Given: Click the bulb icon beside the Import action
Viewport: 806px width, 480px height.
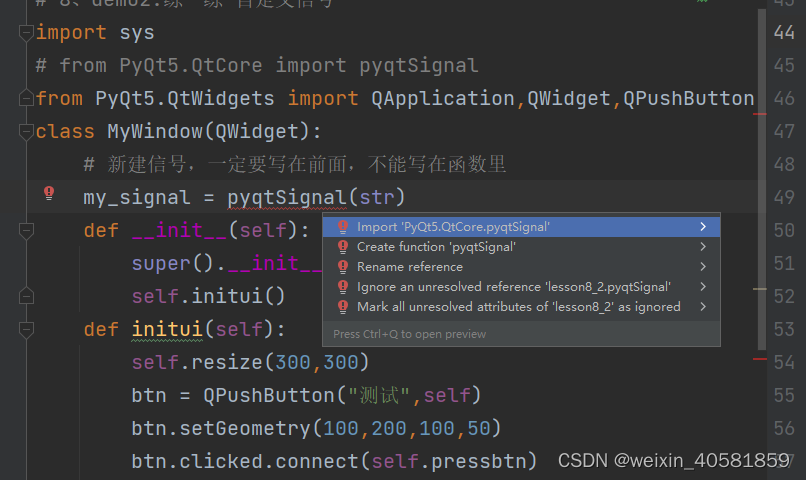Looking at the screenshot, I should [343, 227].
